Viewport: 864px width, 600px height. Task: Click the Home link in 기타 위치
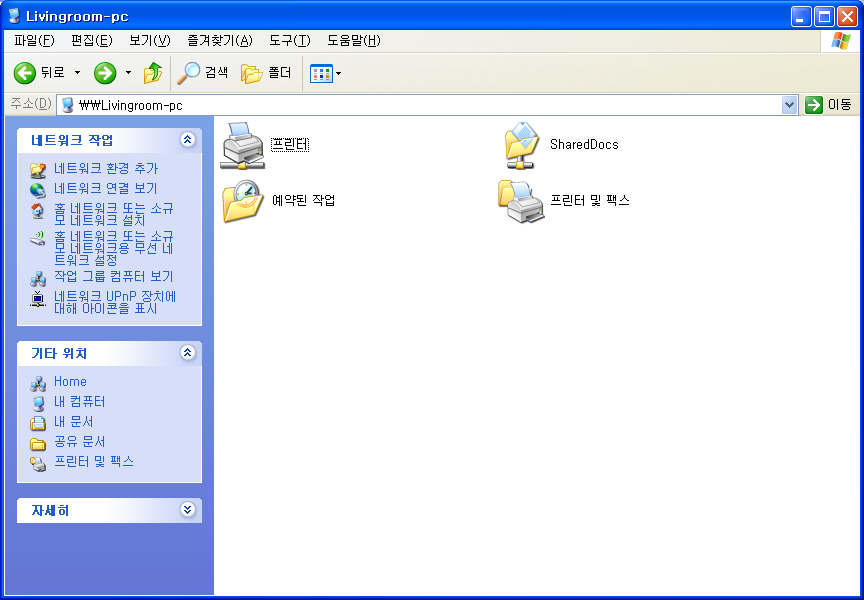70,381
